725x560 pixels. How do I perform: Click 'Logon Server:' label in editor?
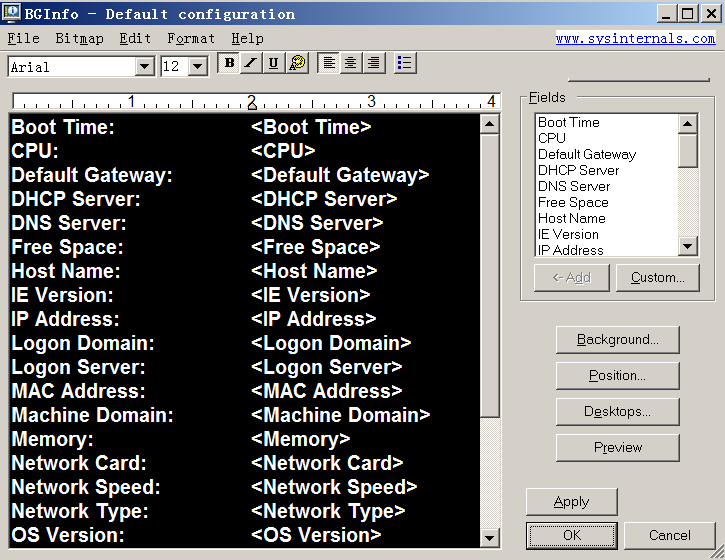coord(78,367)
